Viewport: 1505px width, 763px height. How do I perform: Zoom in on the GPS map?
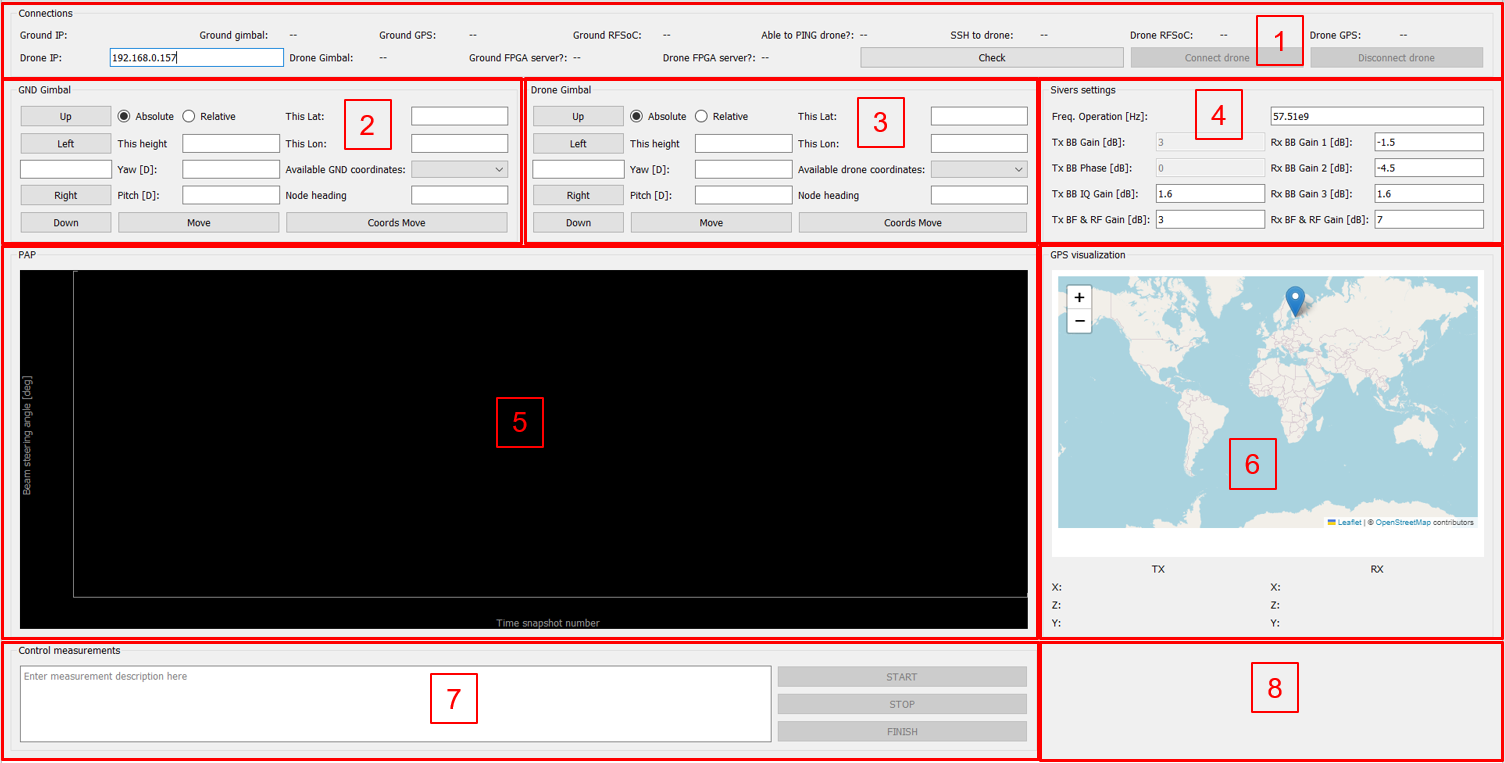coord(1079,297)
